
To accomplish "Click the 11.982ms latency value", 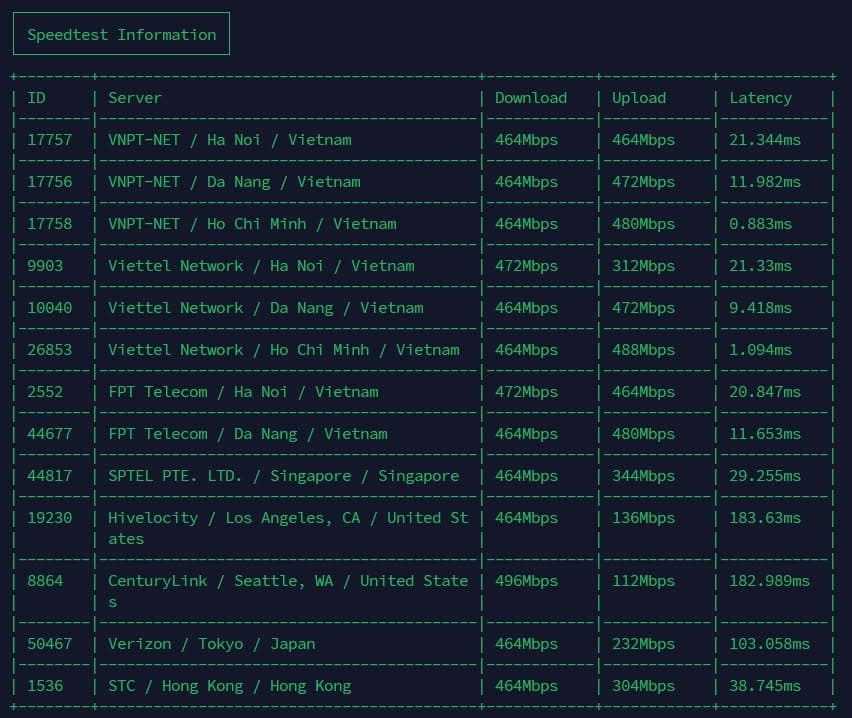I will click(x=765, y=182).
